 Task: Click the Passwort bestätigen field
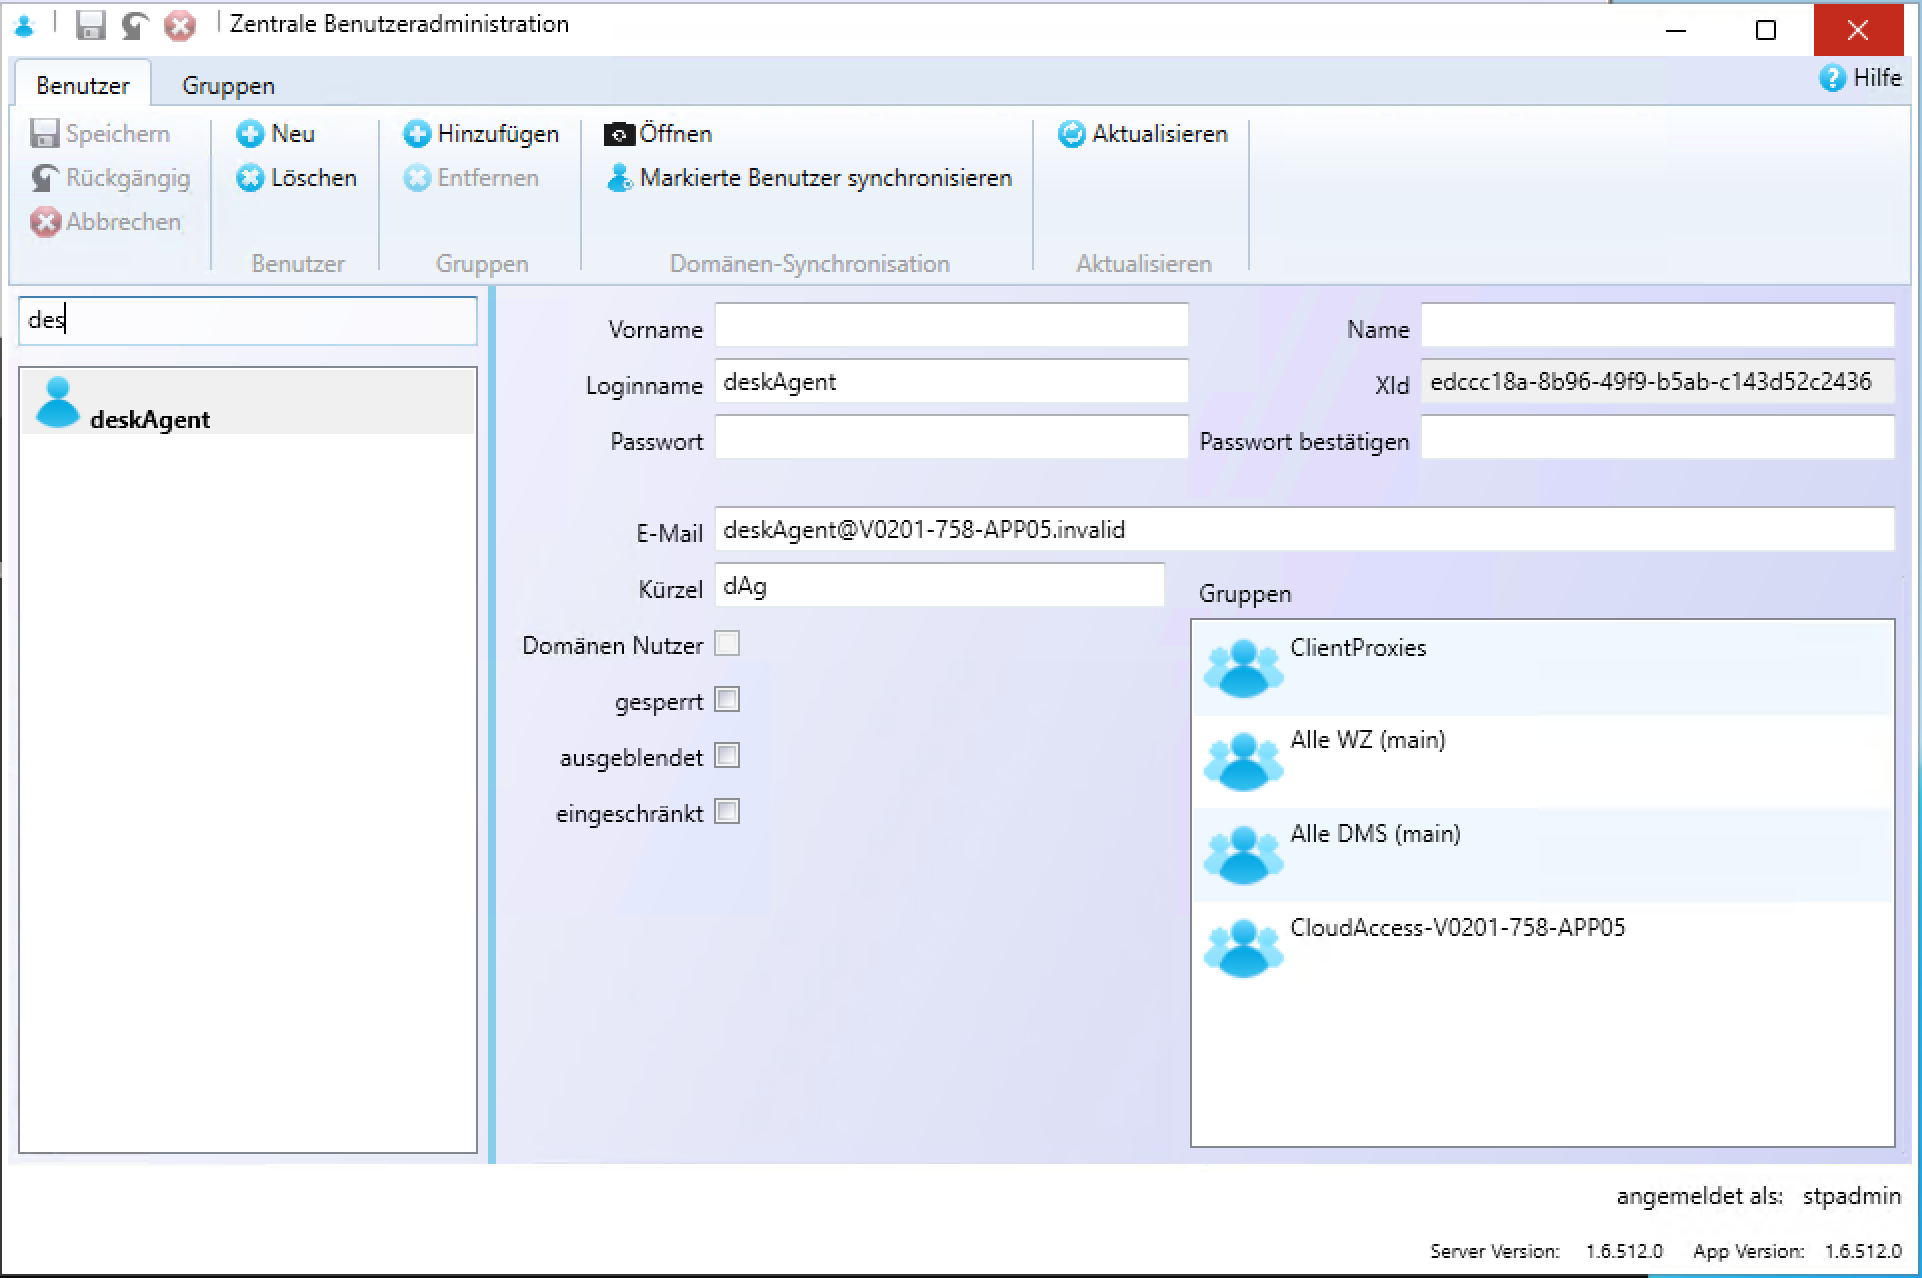click(x=1657, y=438)
